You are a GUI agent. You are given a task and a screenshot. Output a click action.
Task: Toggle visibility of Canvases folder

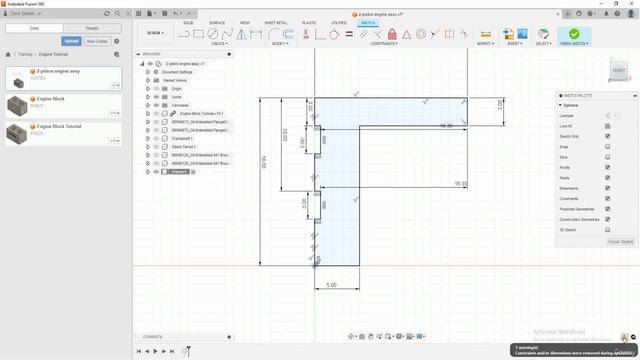(156, 105)
